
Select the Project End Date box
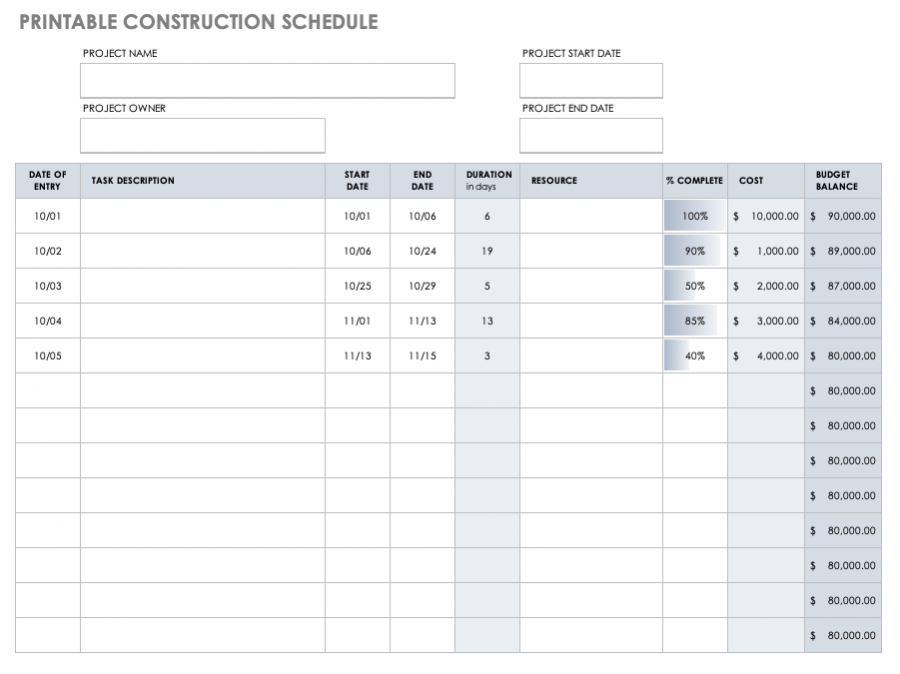tap(591, 136)
